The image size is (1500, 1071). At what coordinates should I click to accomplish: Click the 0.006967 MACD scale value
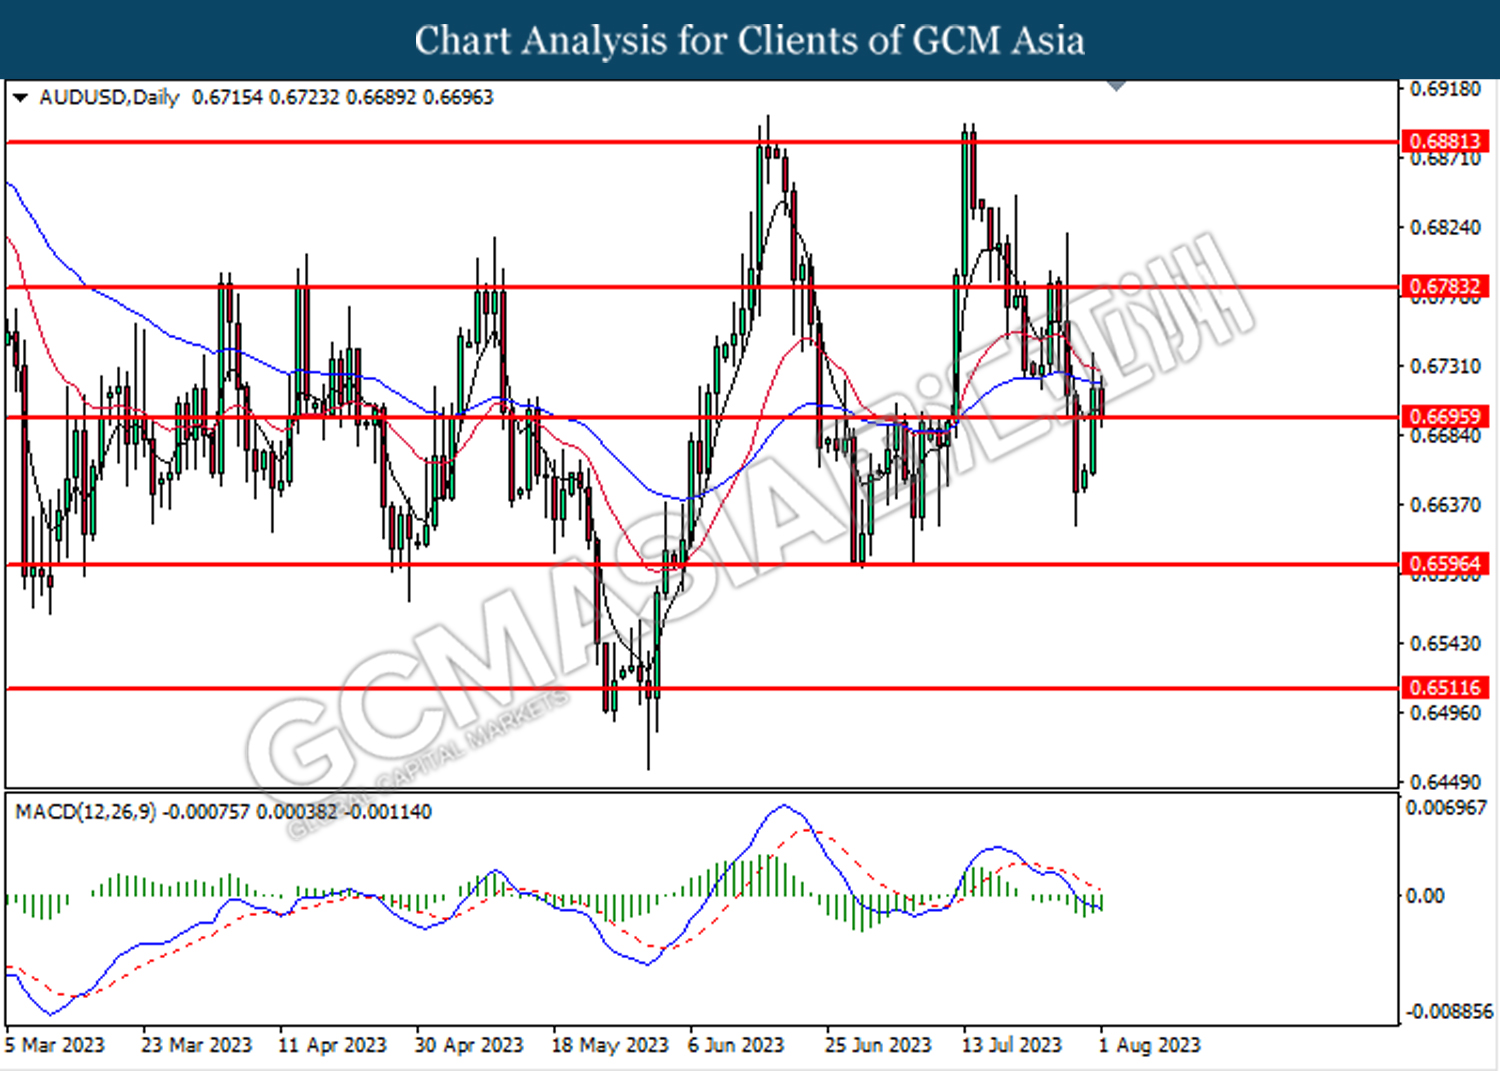[x=1446, y=808]
